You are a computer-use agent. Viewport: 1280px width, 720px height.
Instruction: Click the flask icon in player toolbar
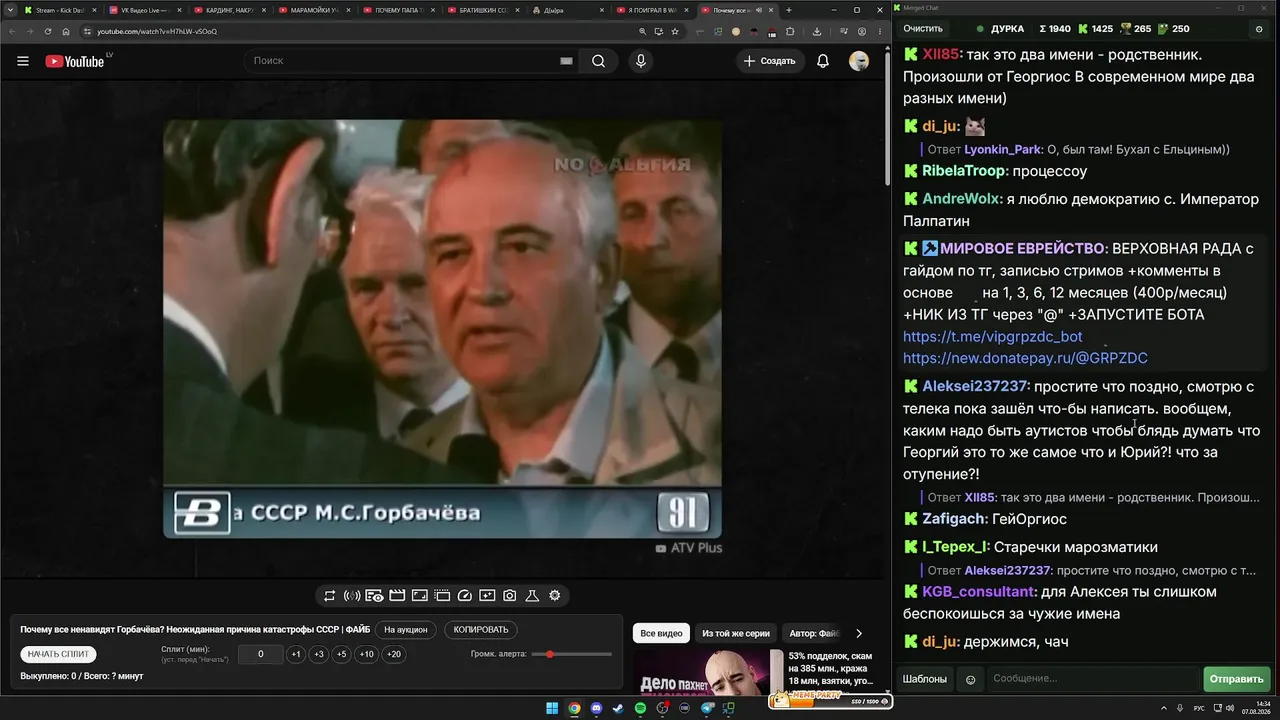[x=532, y=596]
